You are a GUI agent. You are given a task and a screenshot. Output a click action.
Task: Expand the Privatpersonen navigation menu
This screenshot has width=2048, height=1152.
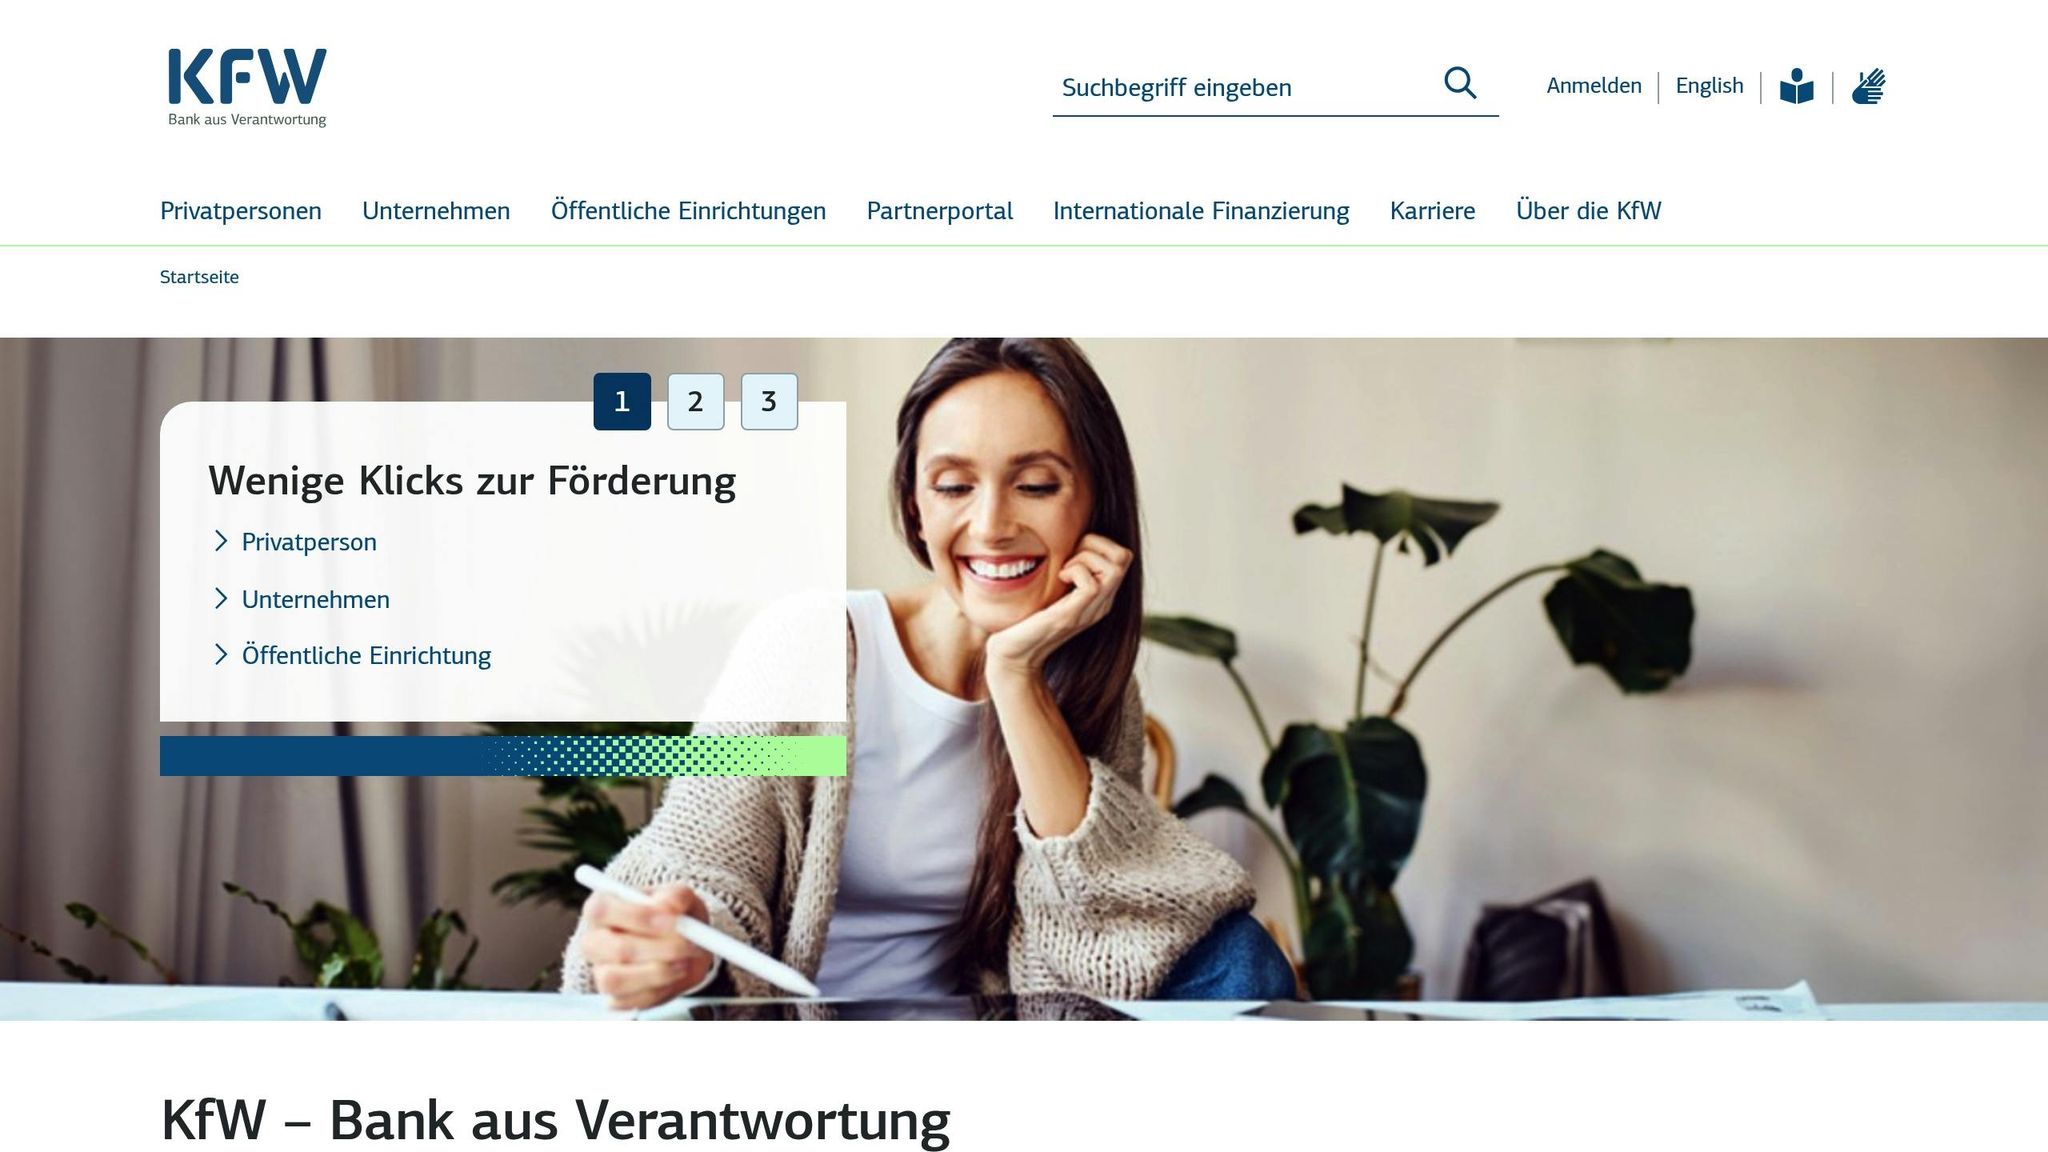coord(241,211)
